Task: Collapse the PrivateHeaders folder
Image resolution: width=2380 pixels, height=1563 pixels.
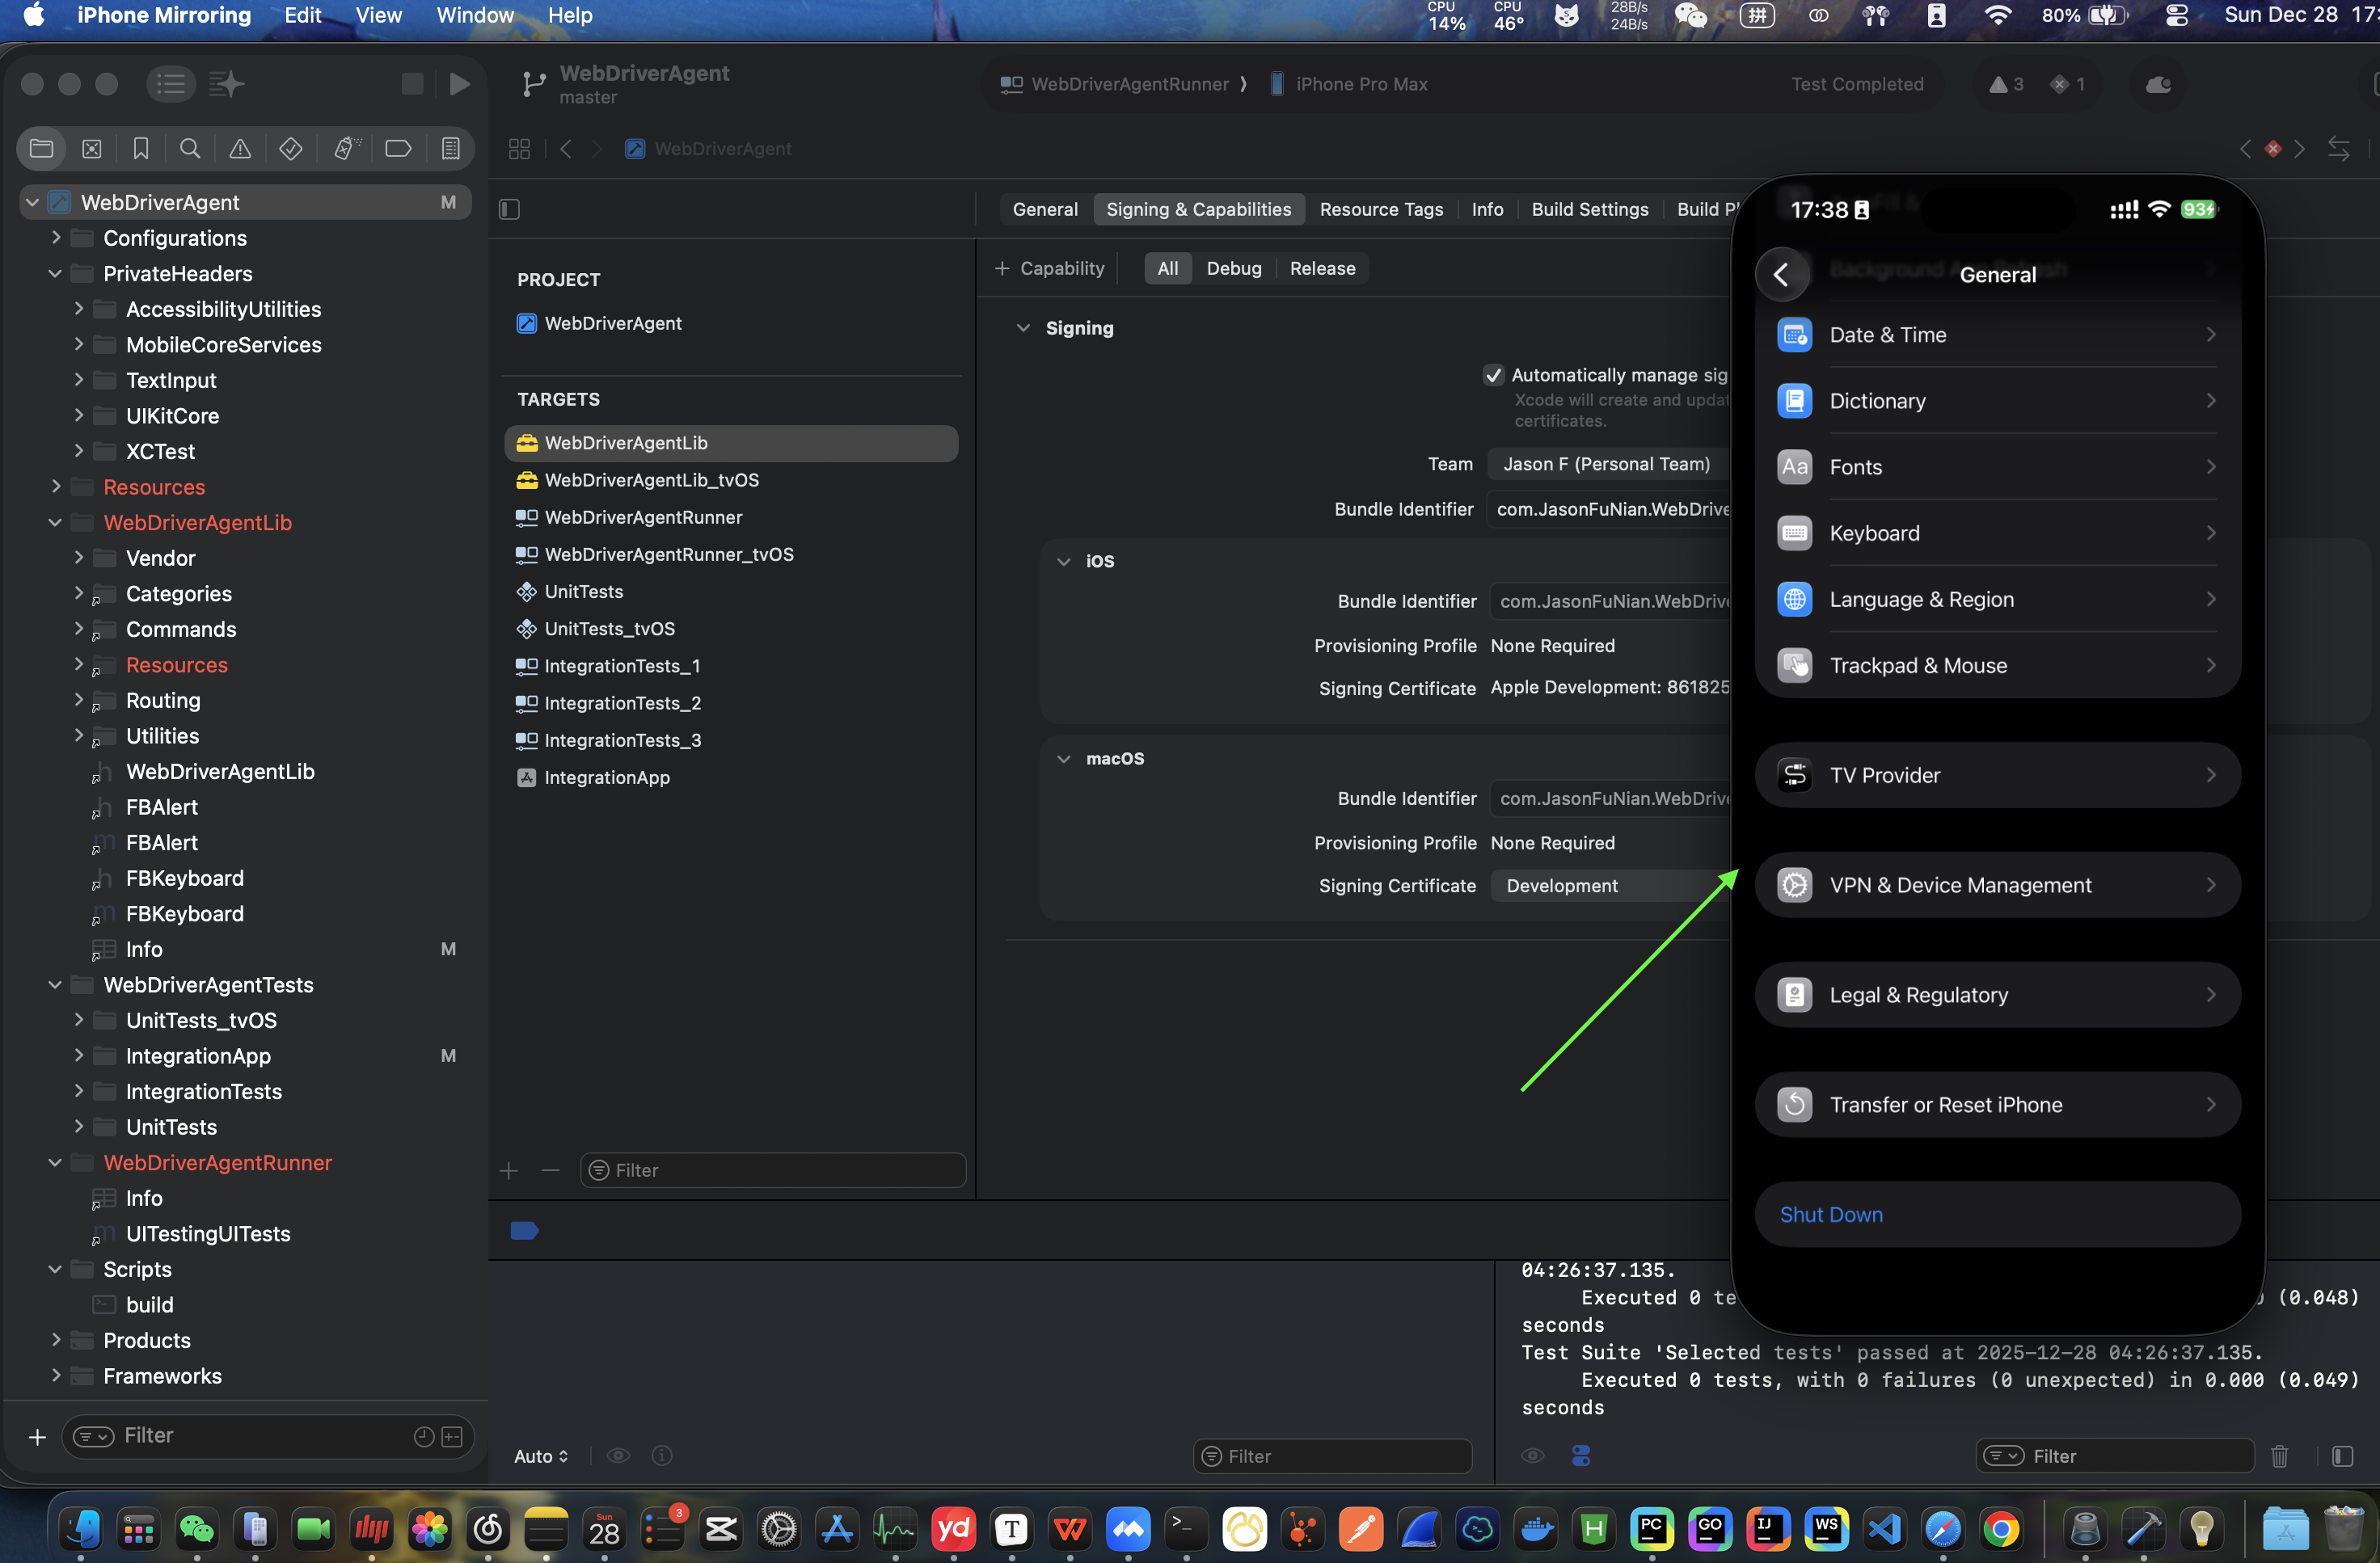Action: pos(56,274)
